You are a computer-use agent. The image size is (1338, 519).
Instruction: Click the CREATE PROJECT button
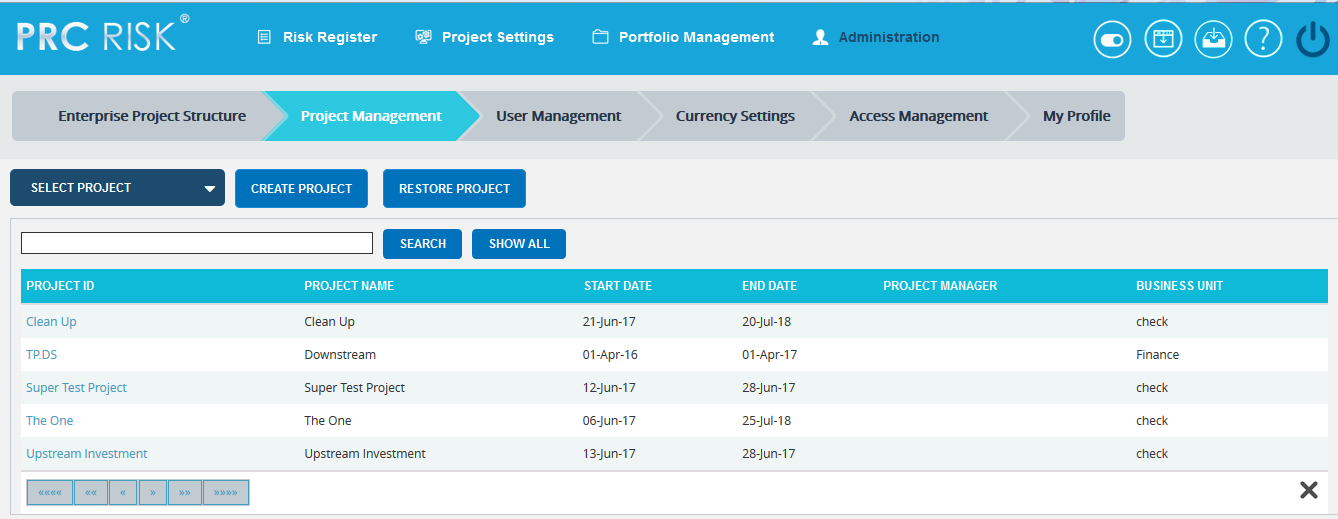301,188
